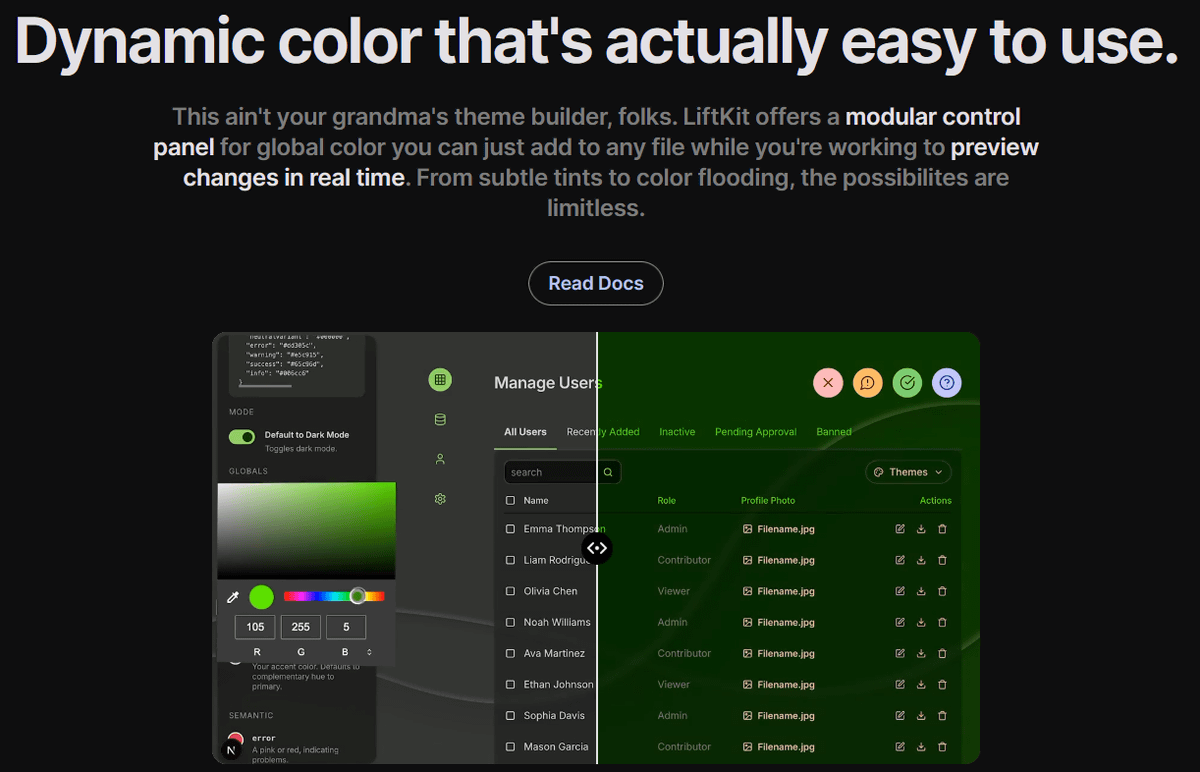Screen dimensions: 1200x772
Task: Pick a color with eyedropper tool
Action: (233, 597)
